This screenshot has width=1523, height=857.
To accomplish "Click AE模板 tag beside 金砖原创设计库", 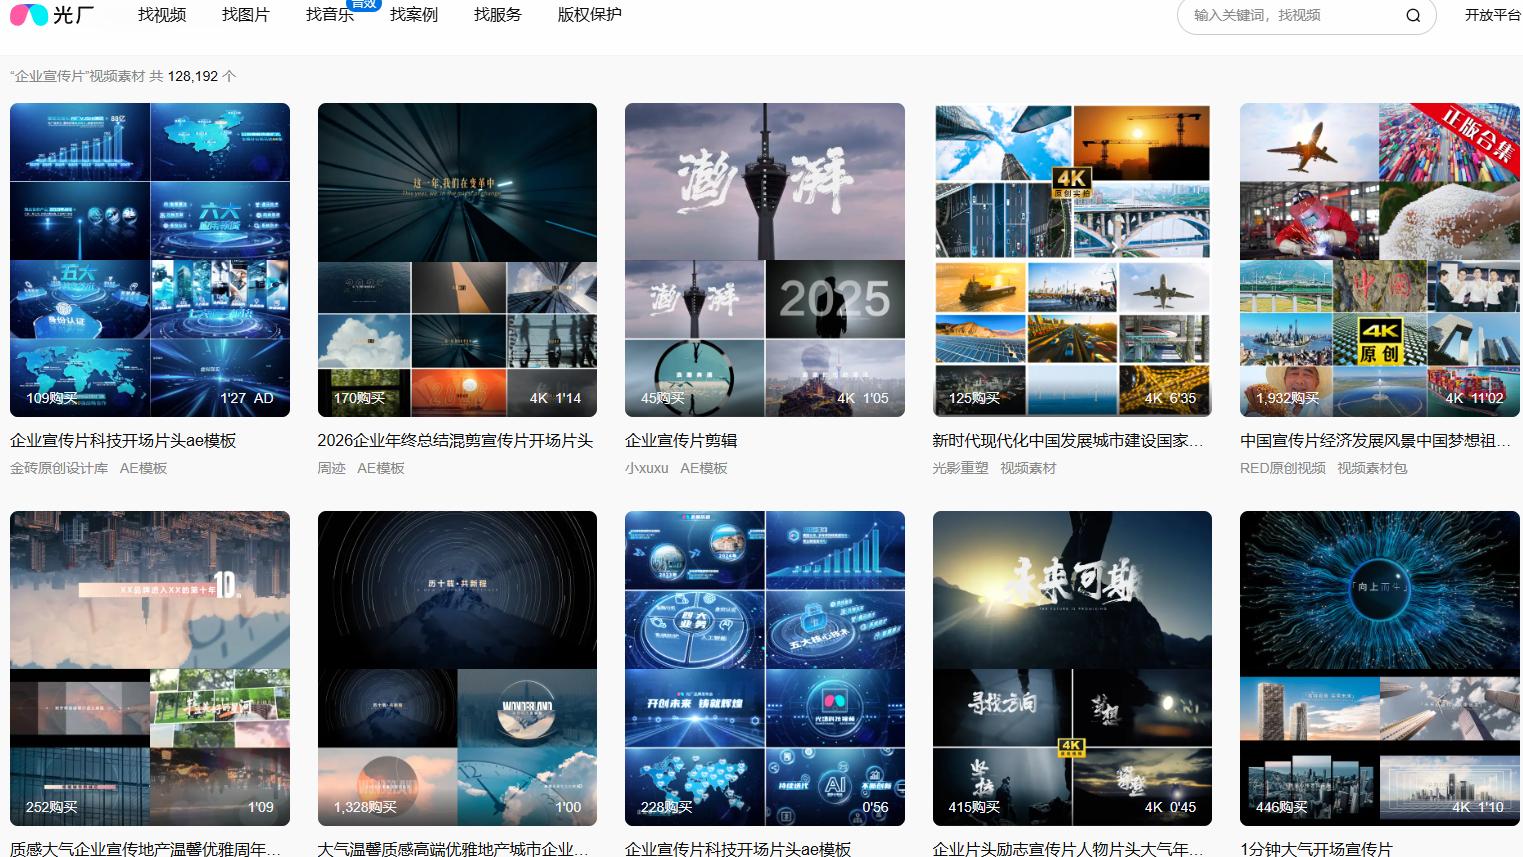I will tap(144, 468).
